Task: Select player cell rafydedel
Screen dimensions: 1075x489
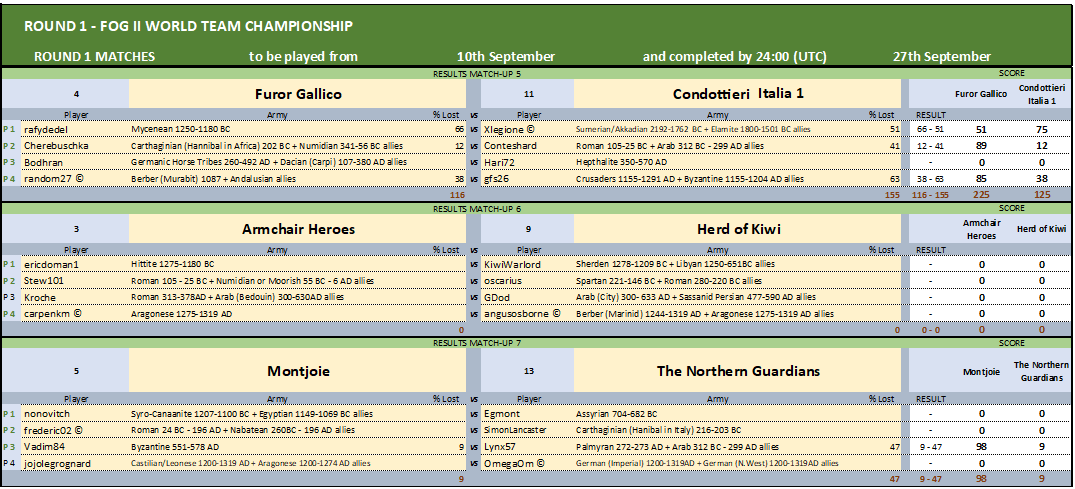Action: (x=75, y=129)
